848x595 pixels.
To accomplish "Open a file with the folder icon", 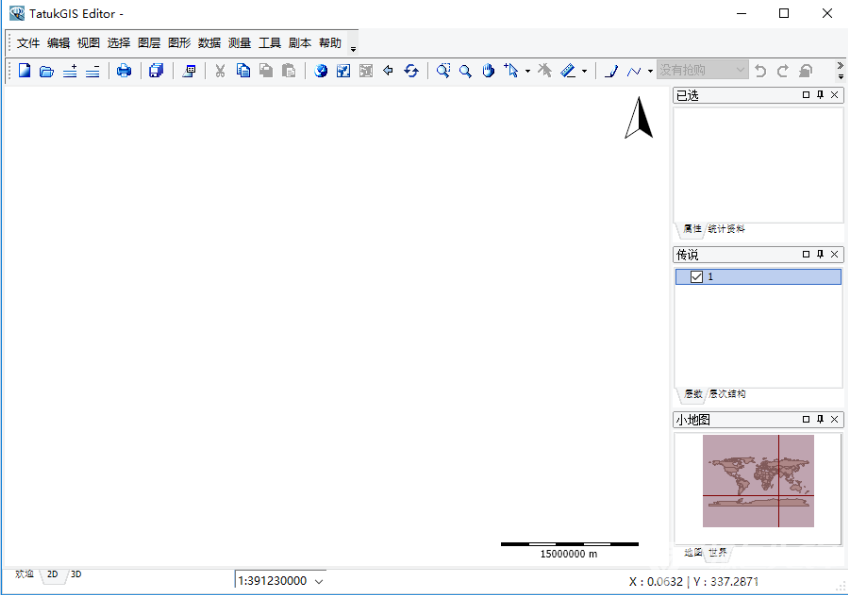I will (x=47, y=70).
